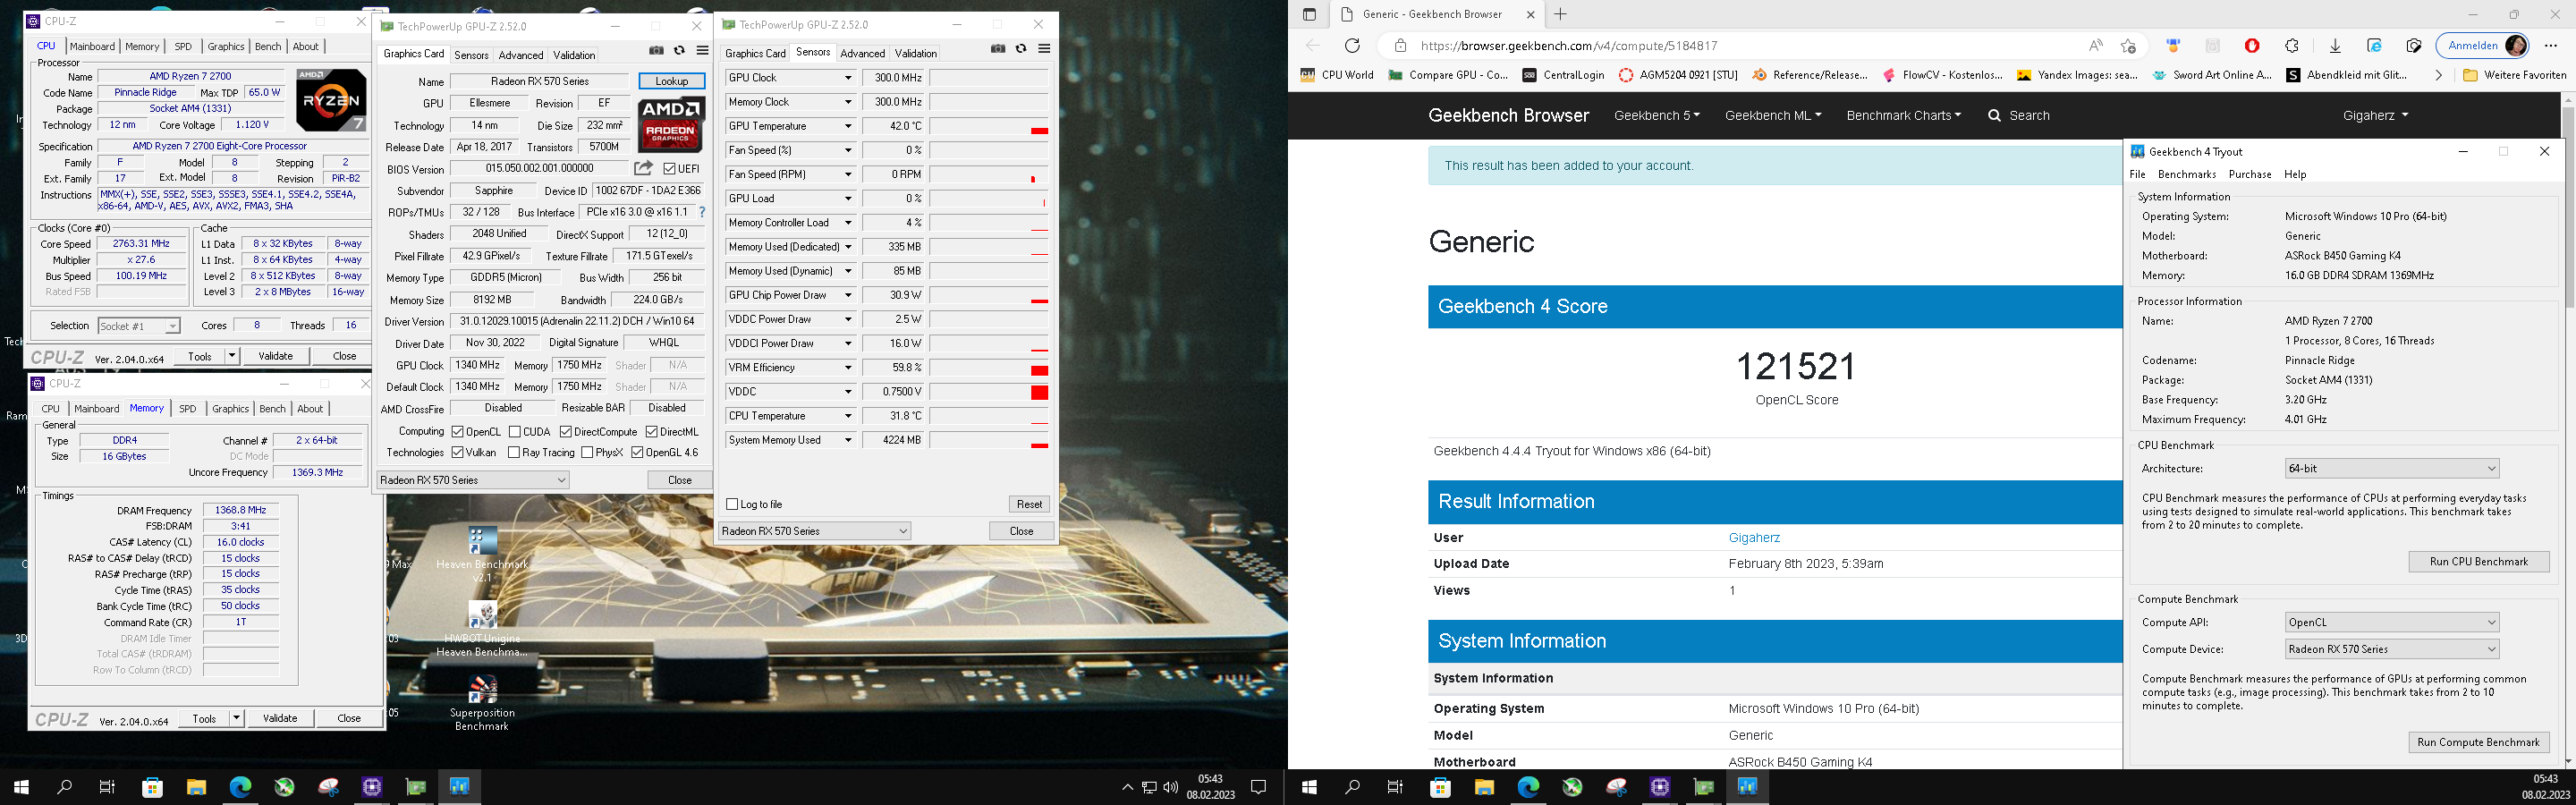Switch to Validation tab in GPU-Z Graphics Card window
Viewport: 2576px width, 805px height.
[x=574, y=55]
